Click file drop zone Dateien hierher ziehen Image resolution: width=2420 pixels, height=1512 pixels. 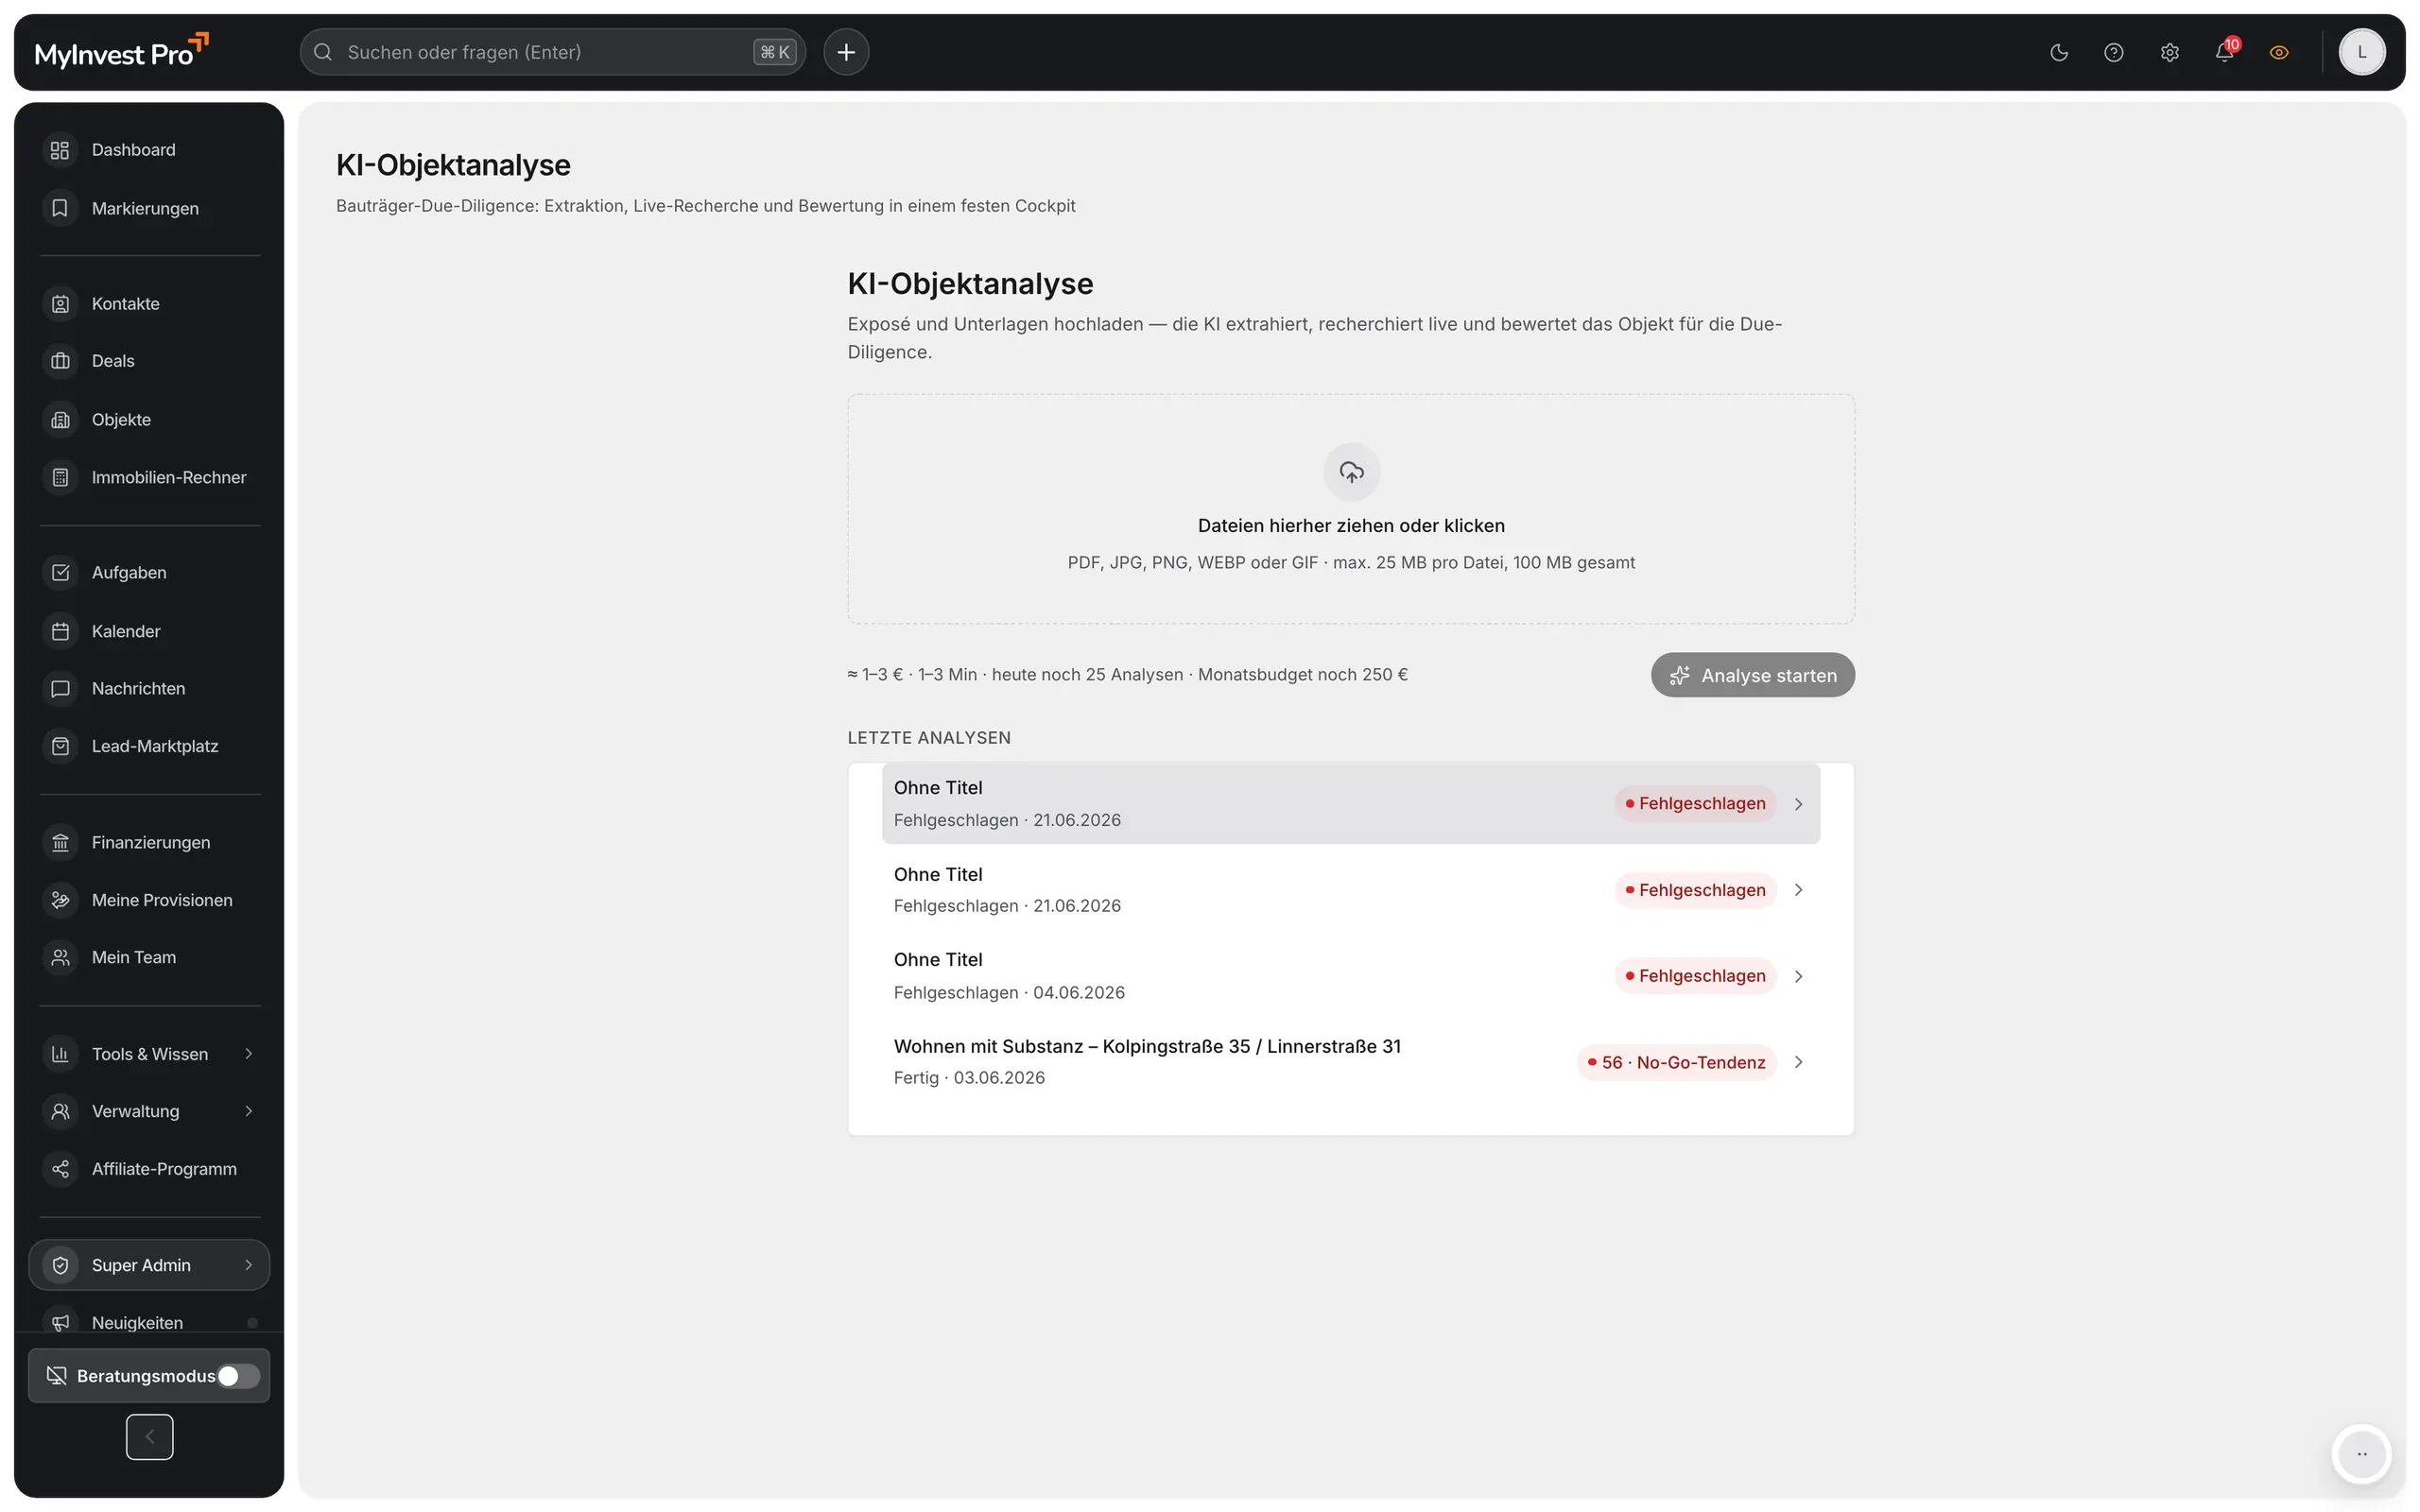click(1351, 509)
